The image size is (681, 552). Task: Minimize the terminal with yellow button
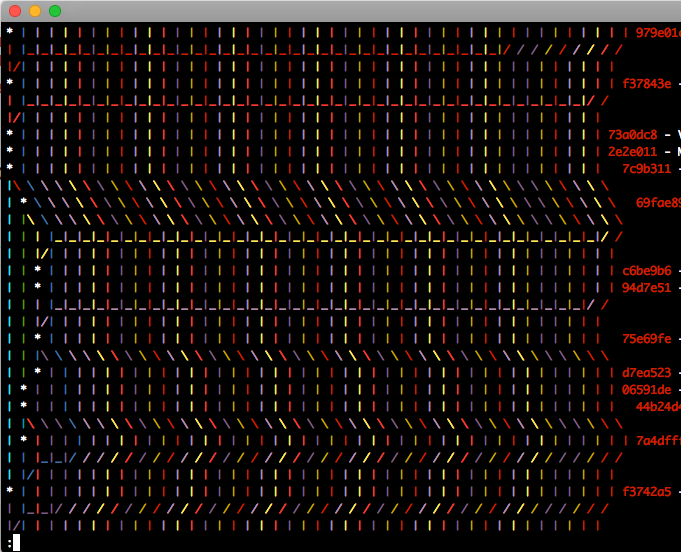tap(35, 11)
